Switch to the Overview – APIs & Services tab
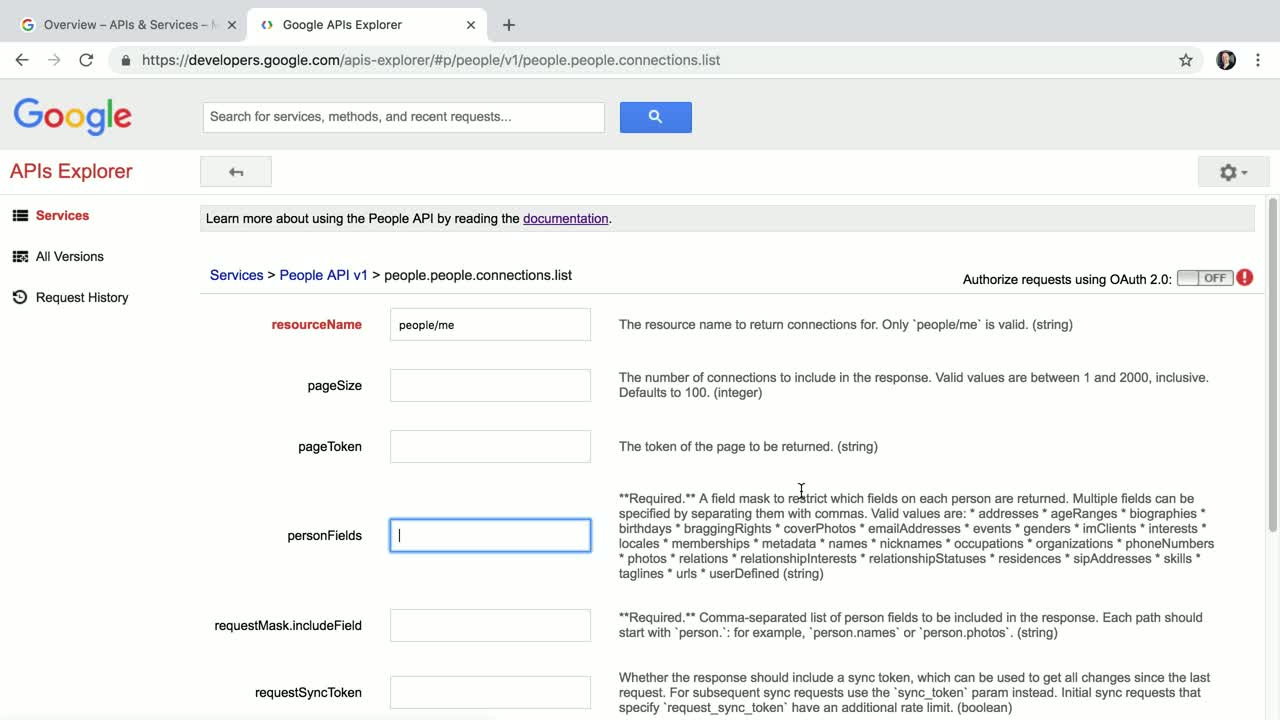This screenshot has height=720, width=1280. tap(125, 25)
